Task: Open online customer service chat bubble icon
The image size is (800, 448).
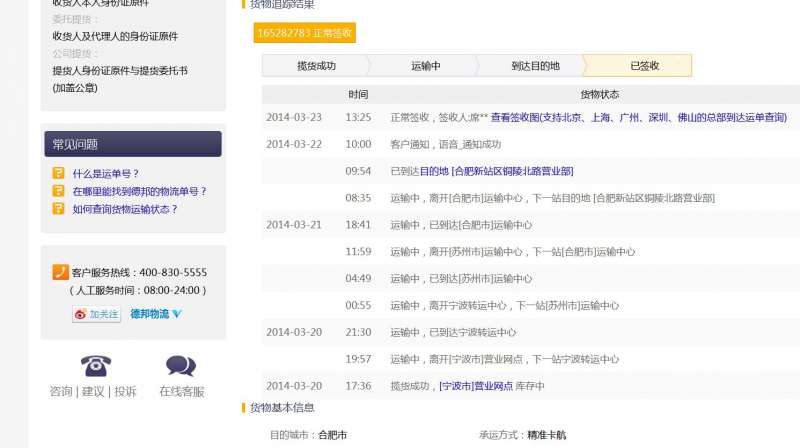Action: [x=181, y=366]
